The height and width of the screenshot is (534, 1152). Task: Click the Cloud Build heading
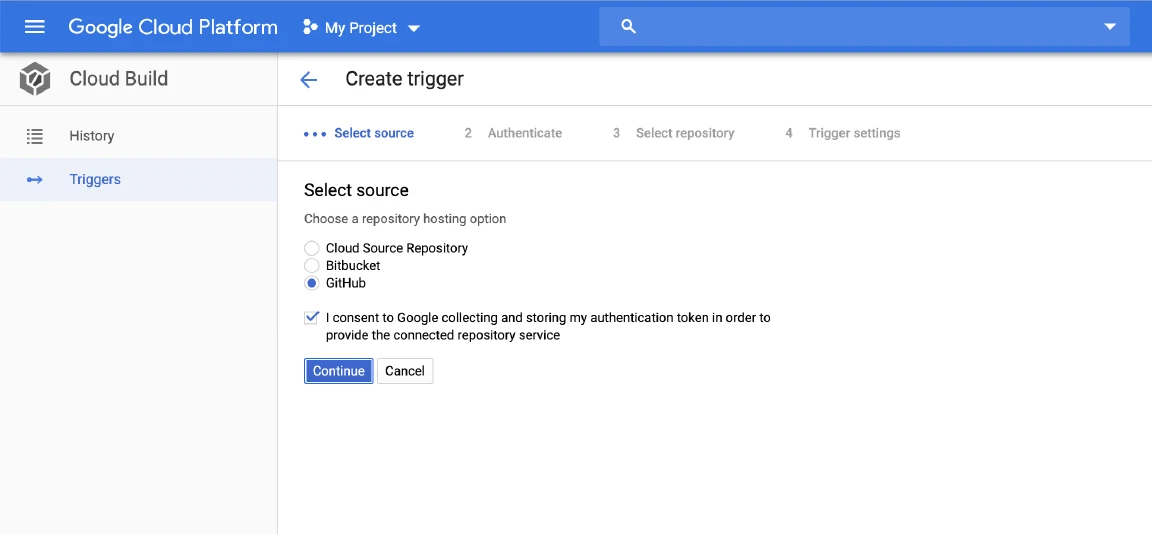pos(118,79)
